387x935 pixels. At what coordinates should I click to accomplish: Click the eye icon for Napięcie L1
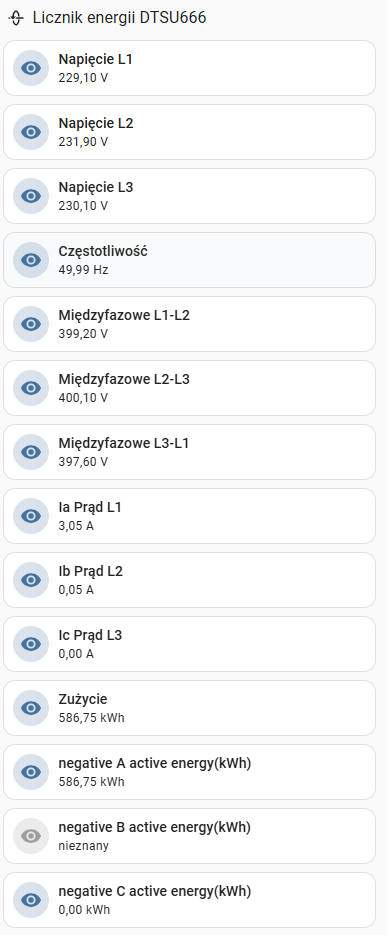(31, 68)
